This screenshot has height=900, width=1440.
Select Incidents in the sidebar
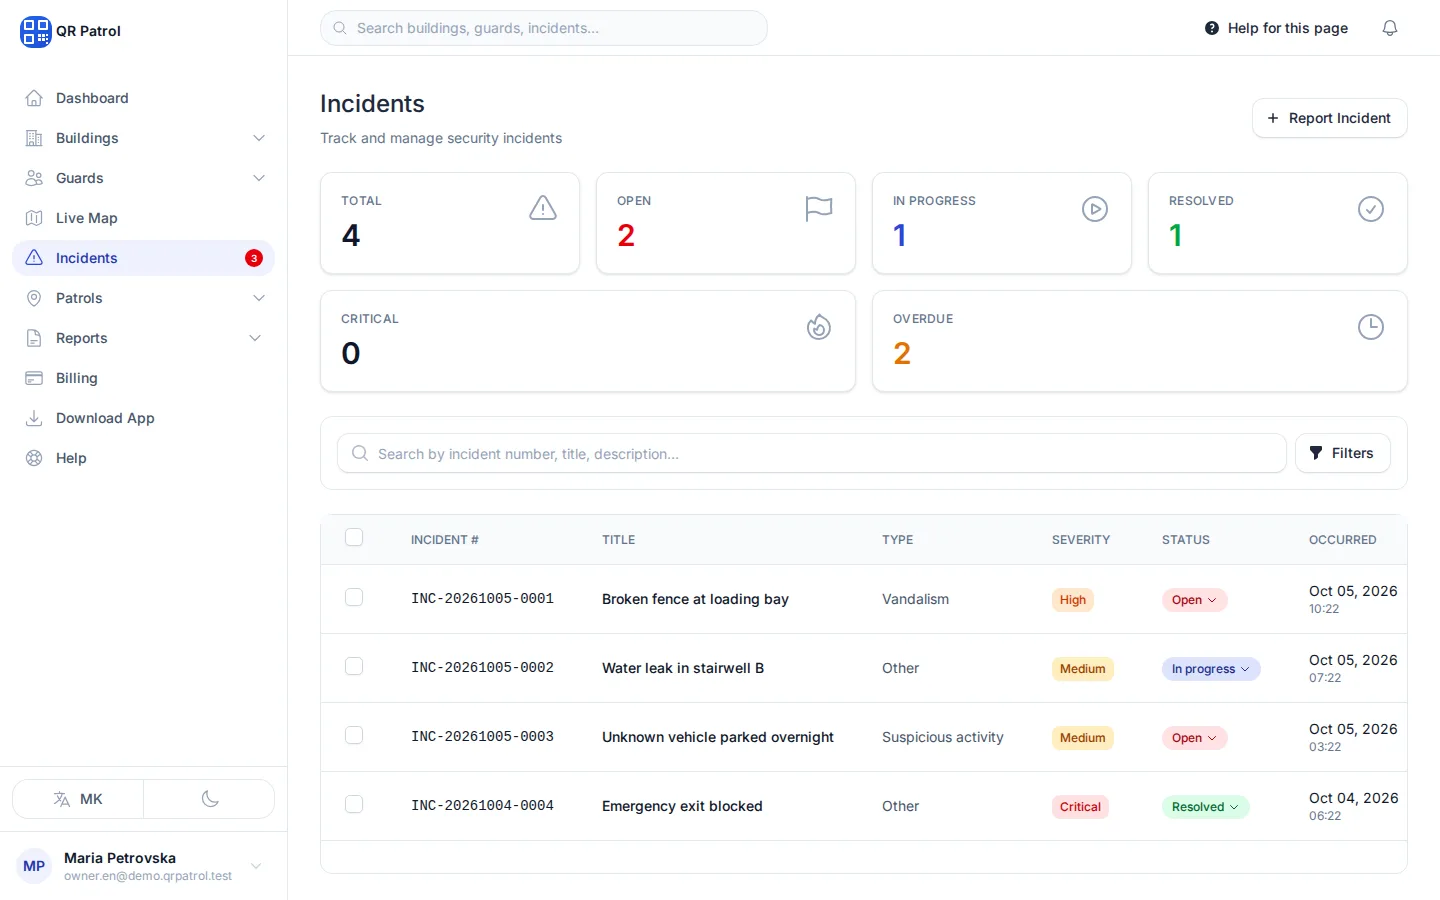[x=143, y=258]
